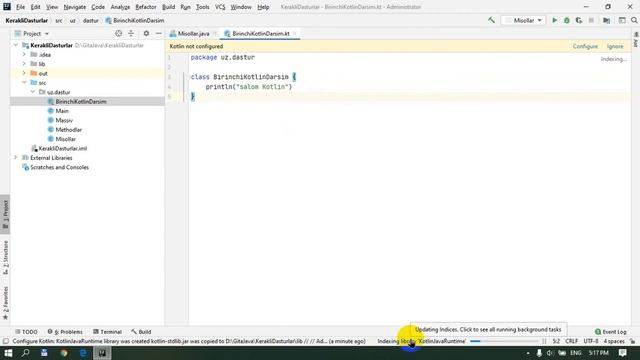Open the Build menu
The image size is (640, 360).
[x=168, y=7]
